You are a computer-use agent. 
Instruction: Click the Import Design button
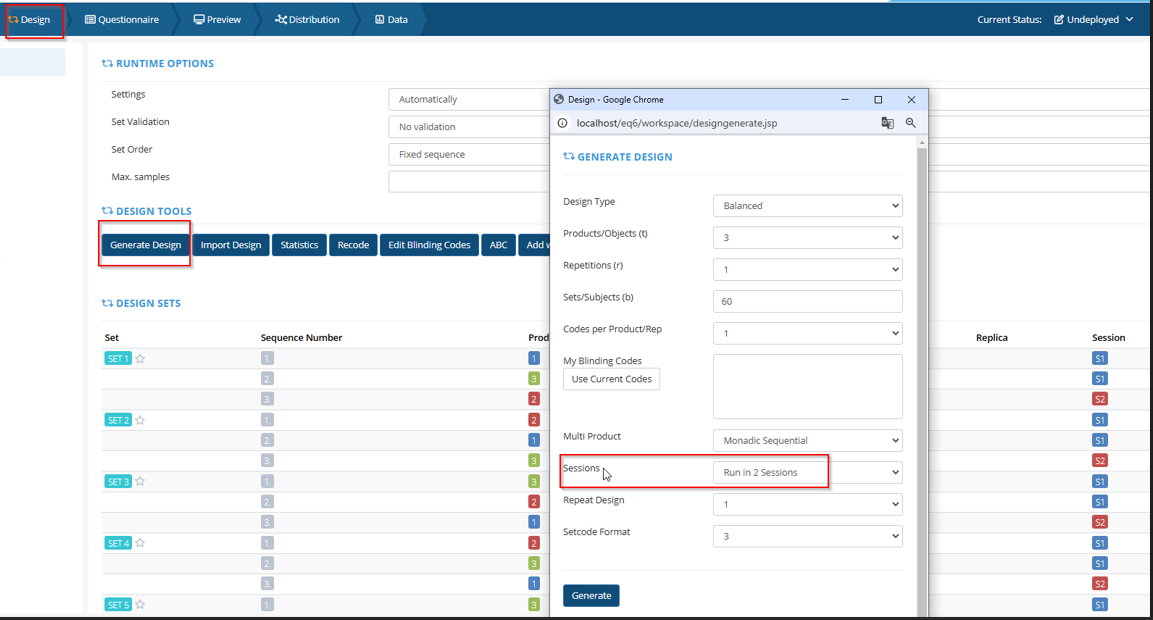tap(230, 245)
